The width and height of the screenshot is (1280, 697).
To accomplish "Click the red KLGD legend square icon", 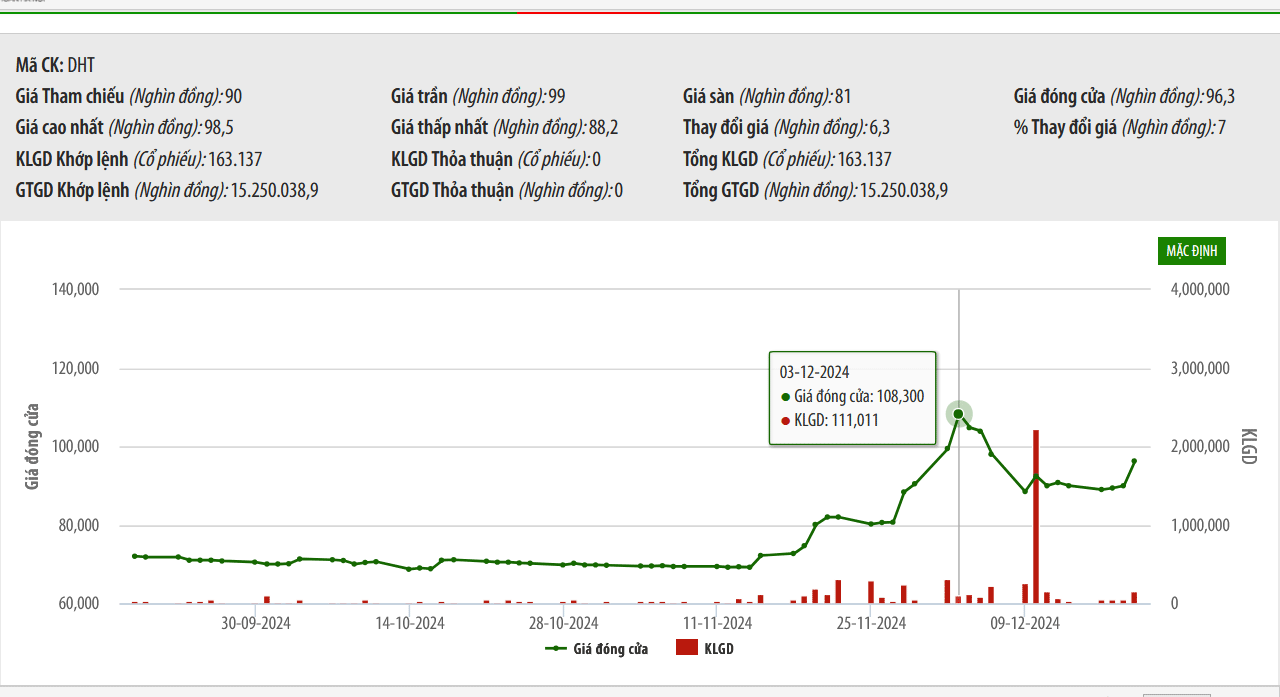I will 686,649.
